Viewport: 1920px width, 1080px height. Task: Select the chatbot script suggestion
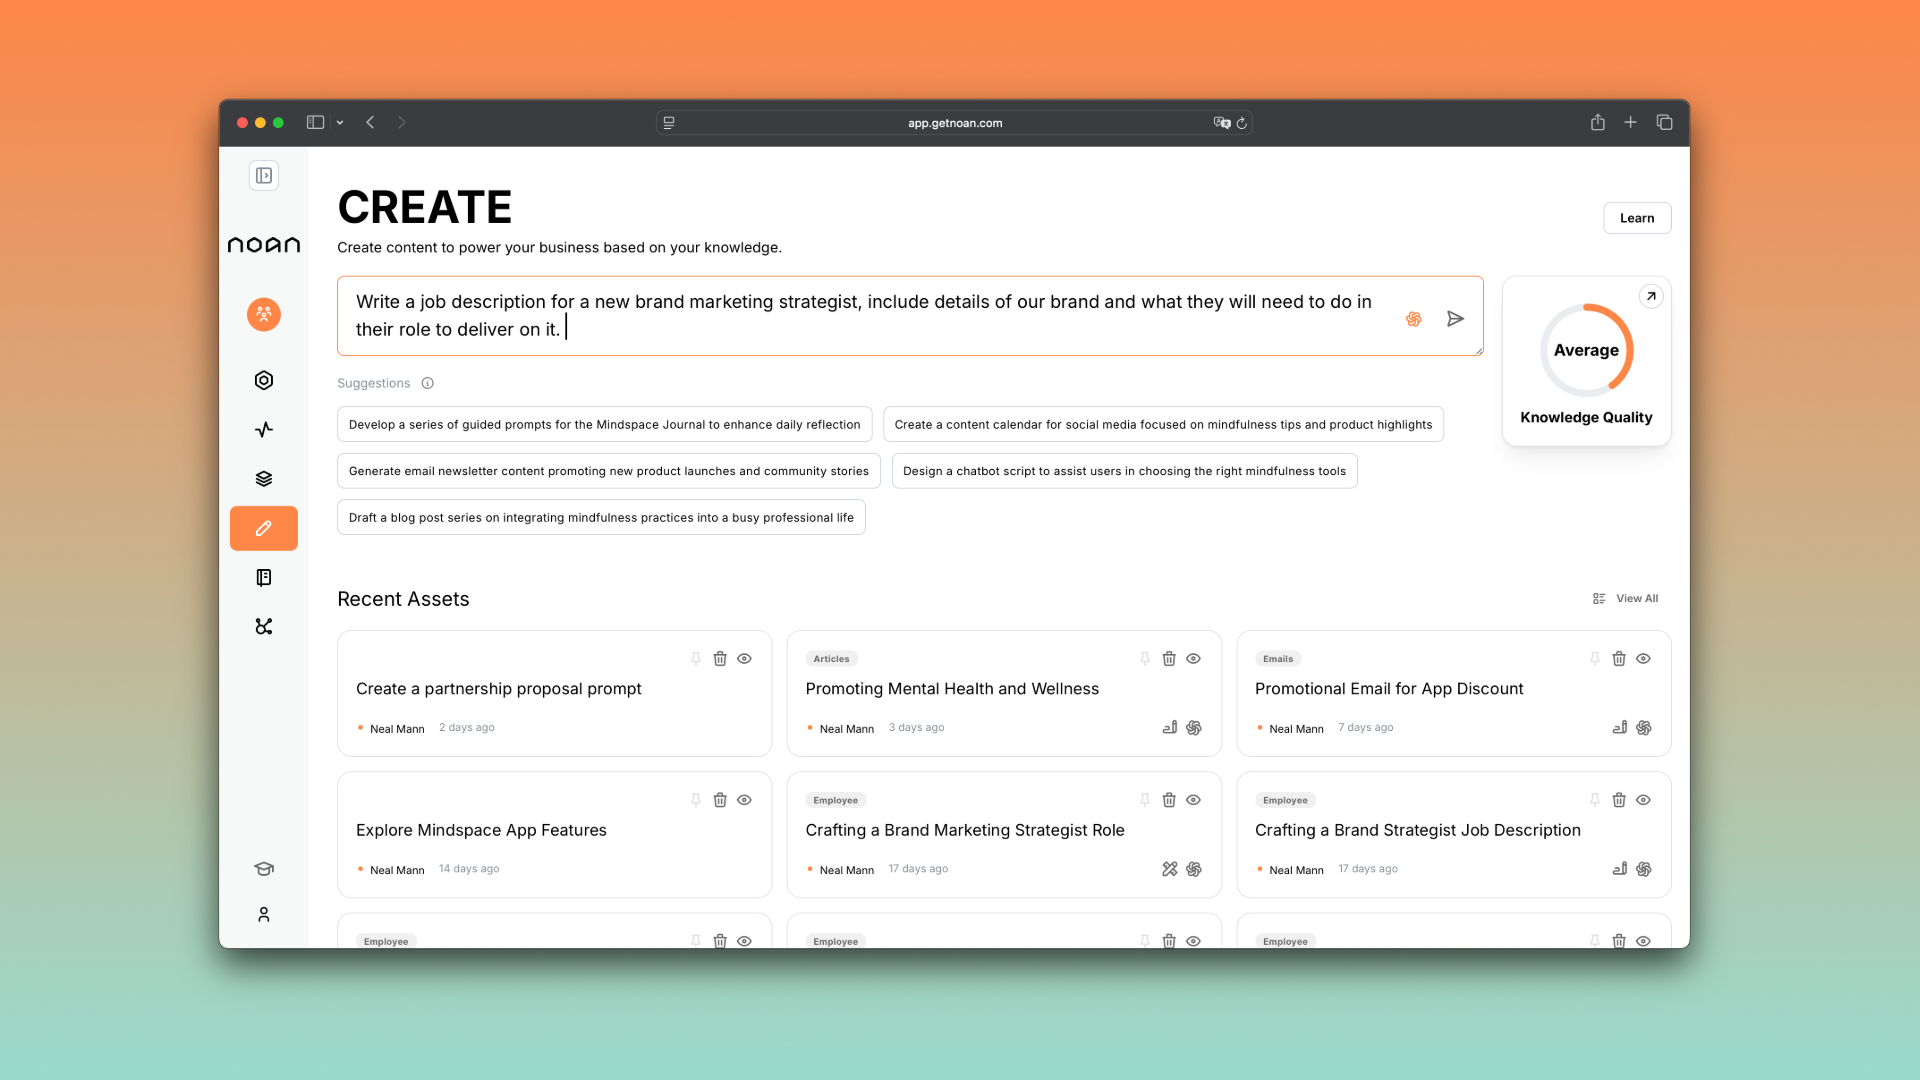coord(1124,471)
